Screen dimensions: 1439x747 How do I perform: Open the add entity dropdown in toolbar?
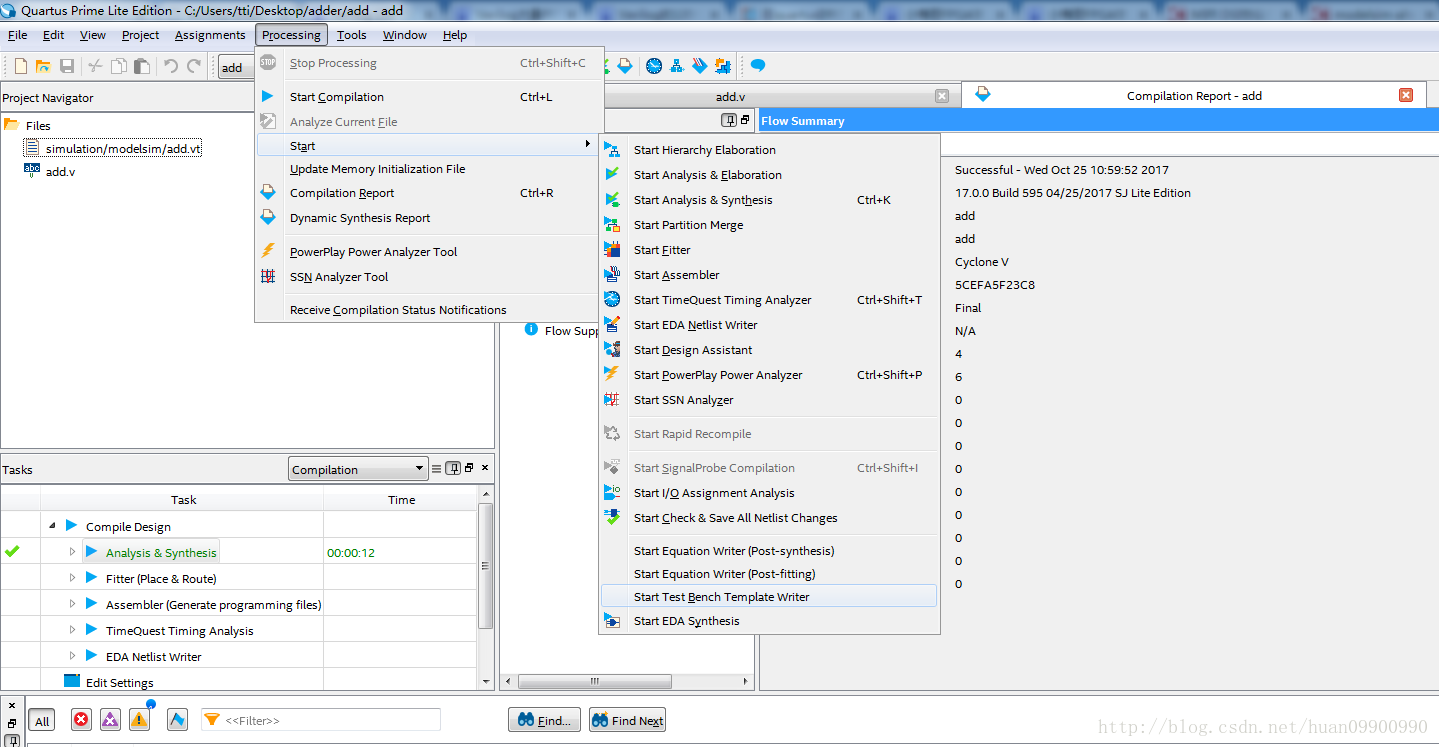237,67
